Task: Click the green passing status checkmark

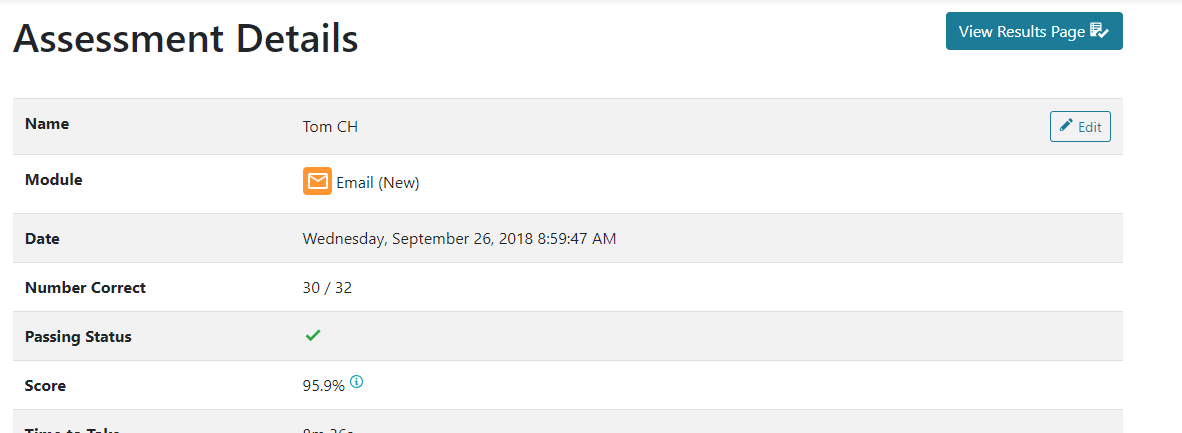Action: [x=313, y=336]
